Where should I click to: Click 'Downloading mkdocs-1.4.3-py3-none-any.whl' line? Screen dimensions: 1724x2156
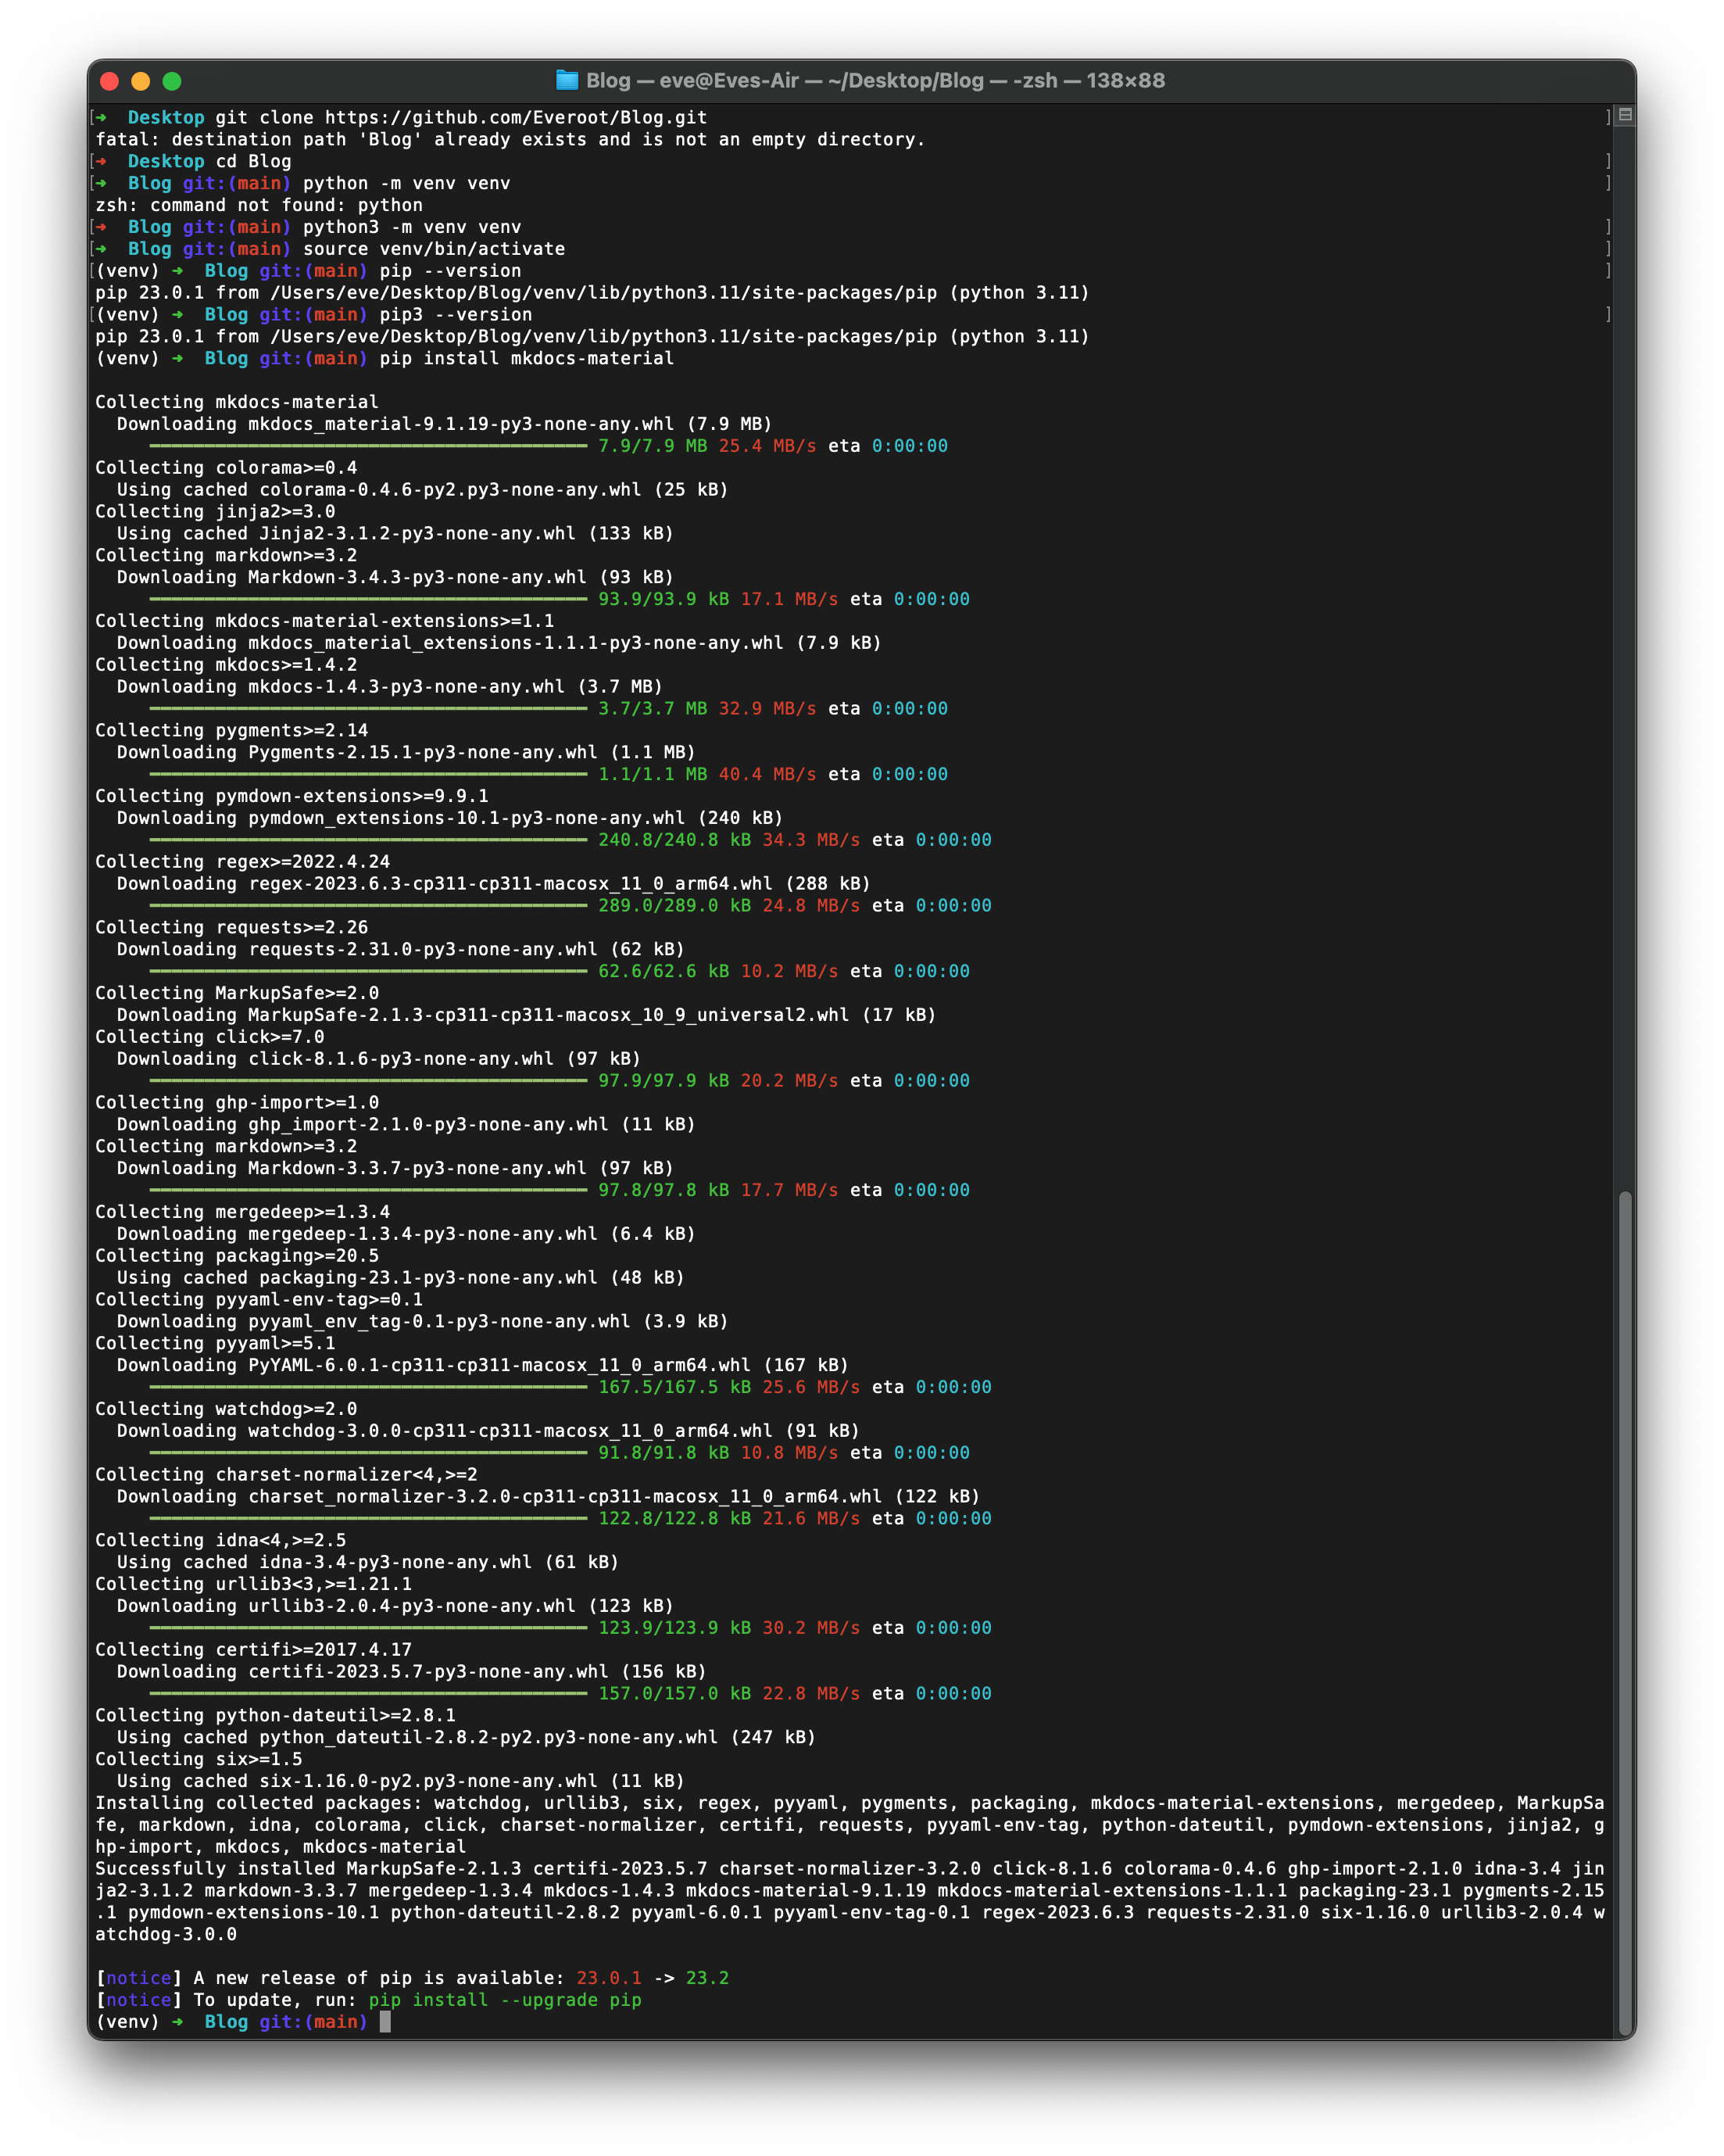pos(390,686)
